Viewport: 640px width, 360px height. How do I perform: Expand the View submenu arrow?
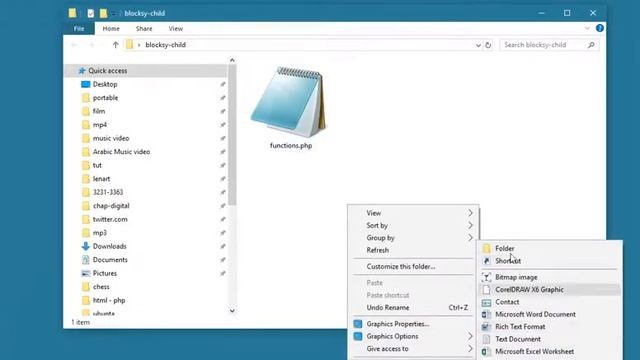coord(470,213)
